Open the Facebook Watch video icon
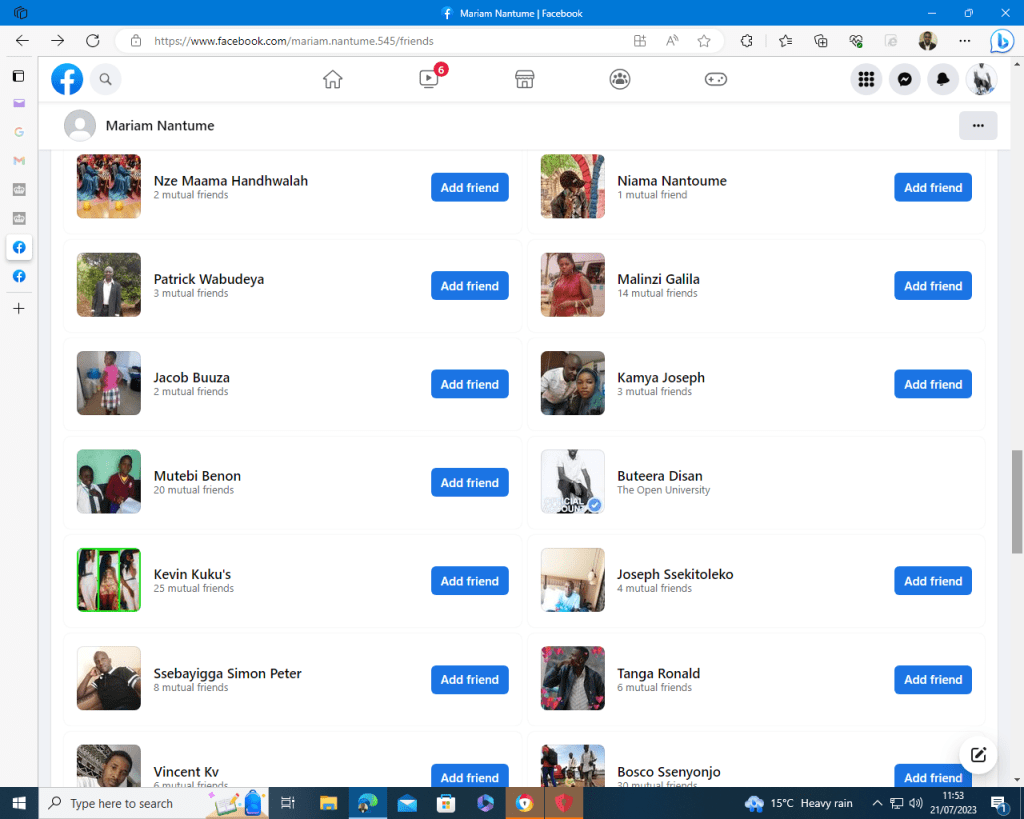The image size is (1024, 819). (428, 80)
